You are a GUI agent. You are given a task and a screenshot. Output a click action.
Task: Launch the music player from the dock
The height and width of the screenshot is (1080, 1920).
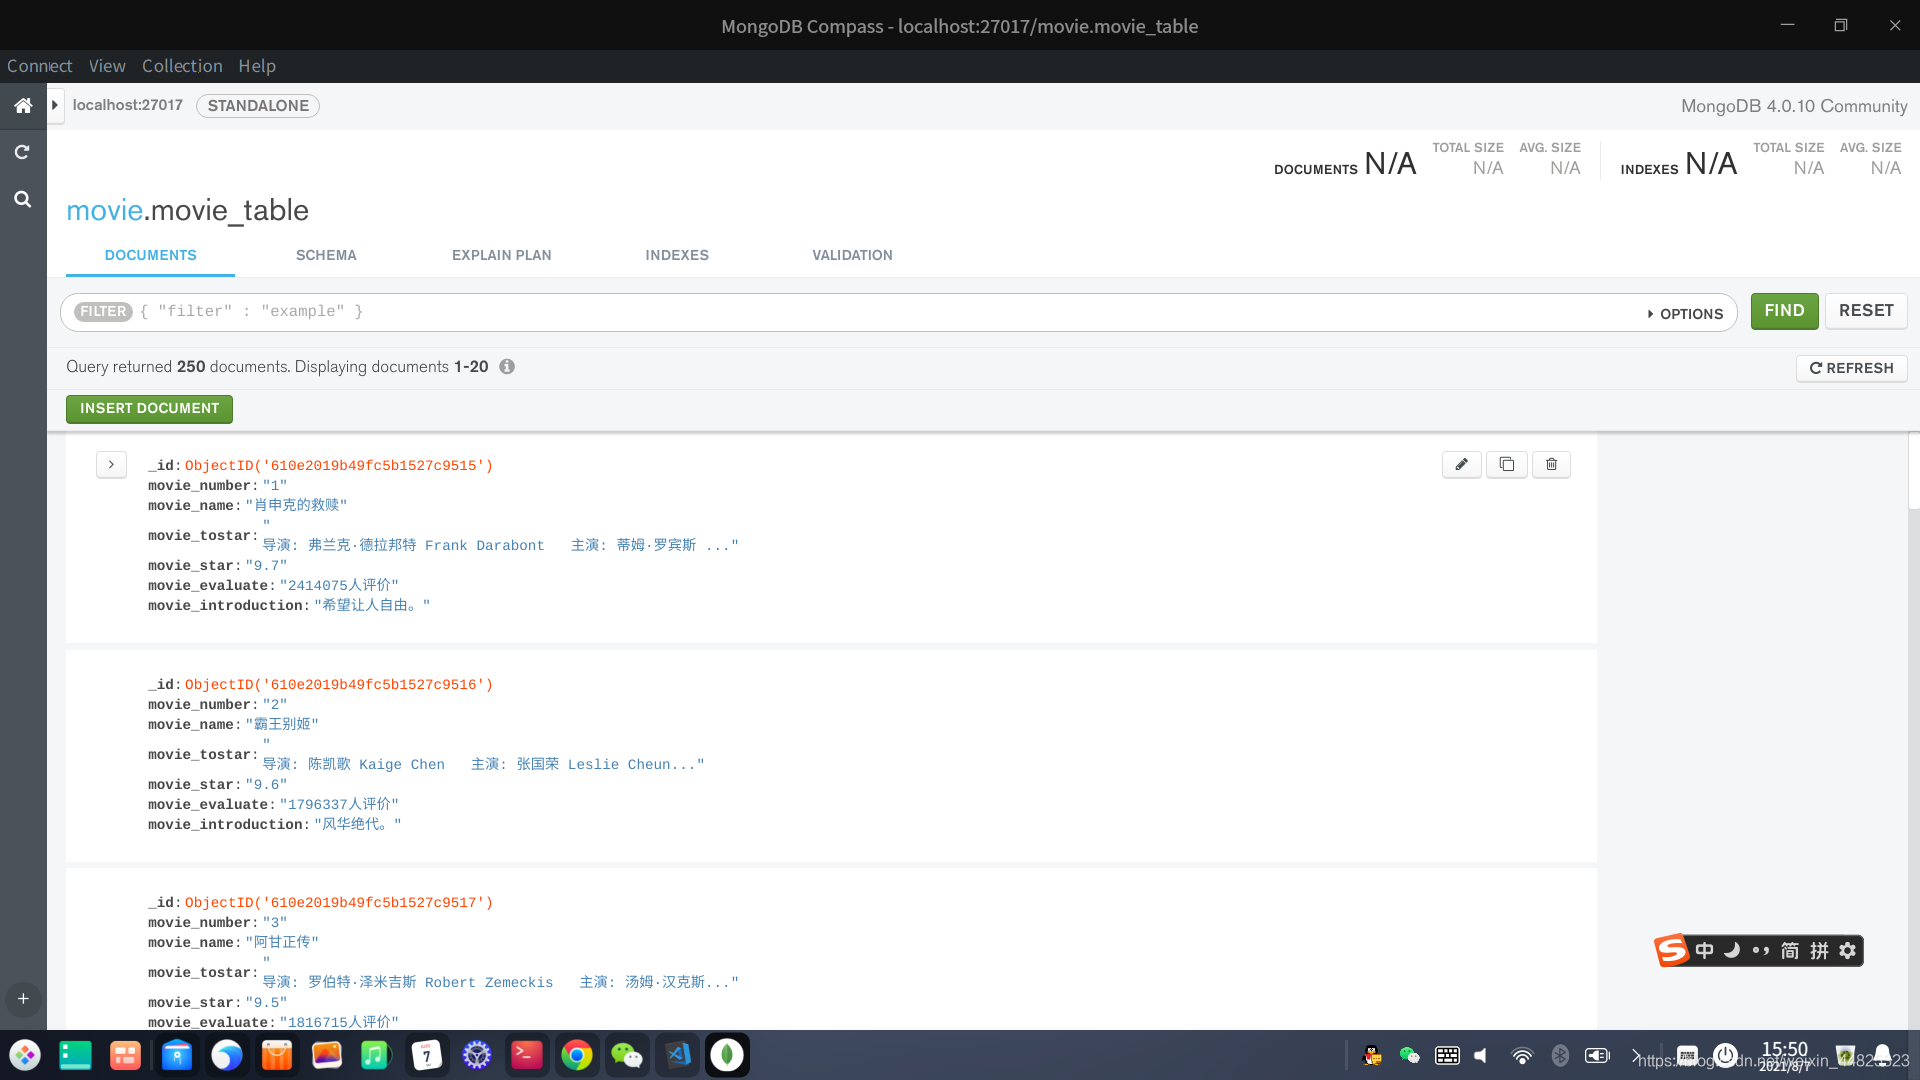[x=375, y=1055]
